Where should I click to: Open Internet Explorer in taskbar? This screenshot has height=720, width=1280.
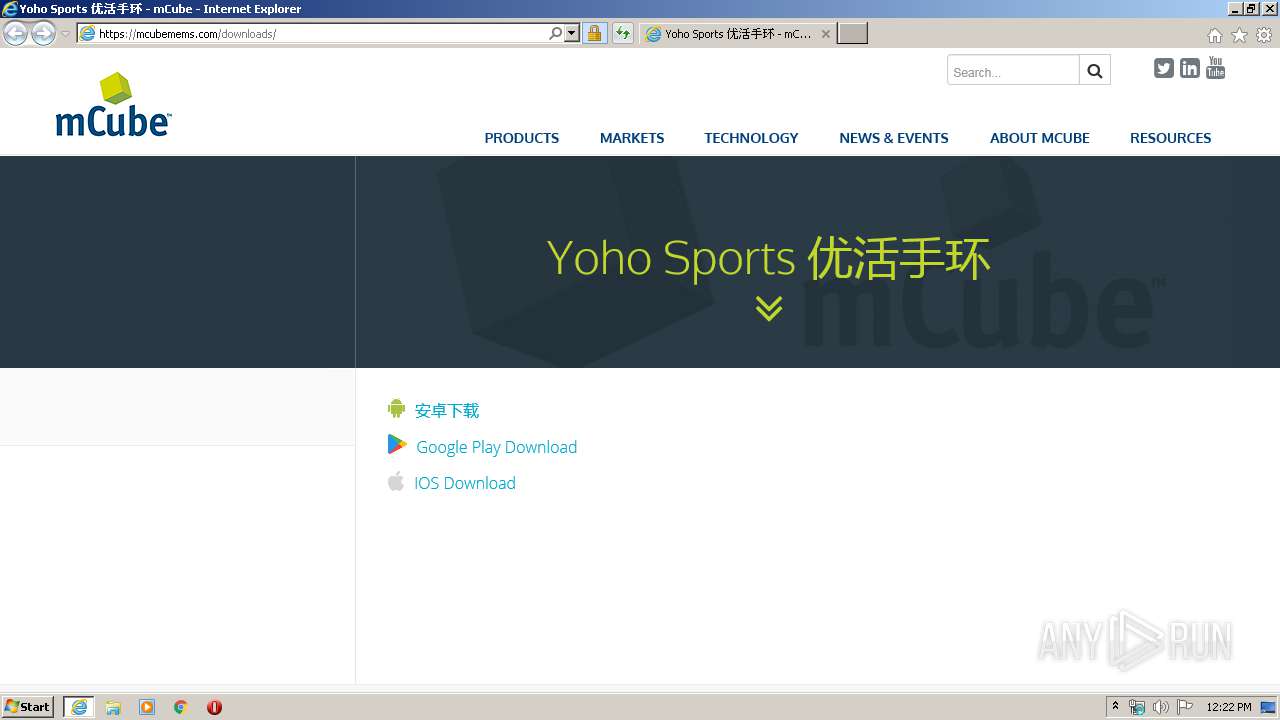pyautogui.click(x=79, y=707)
